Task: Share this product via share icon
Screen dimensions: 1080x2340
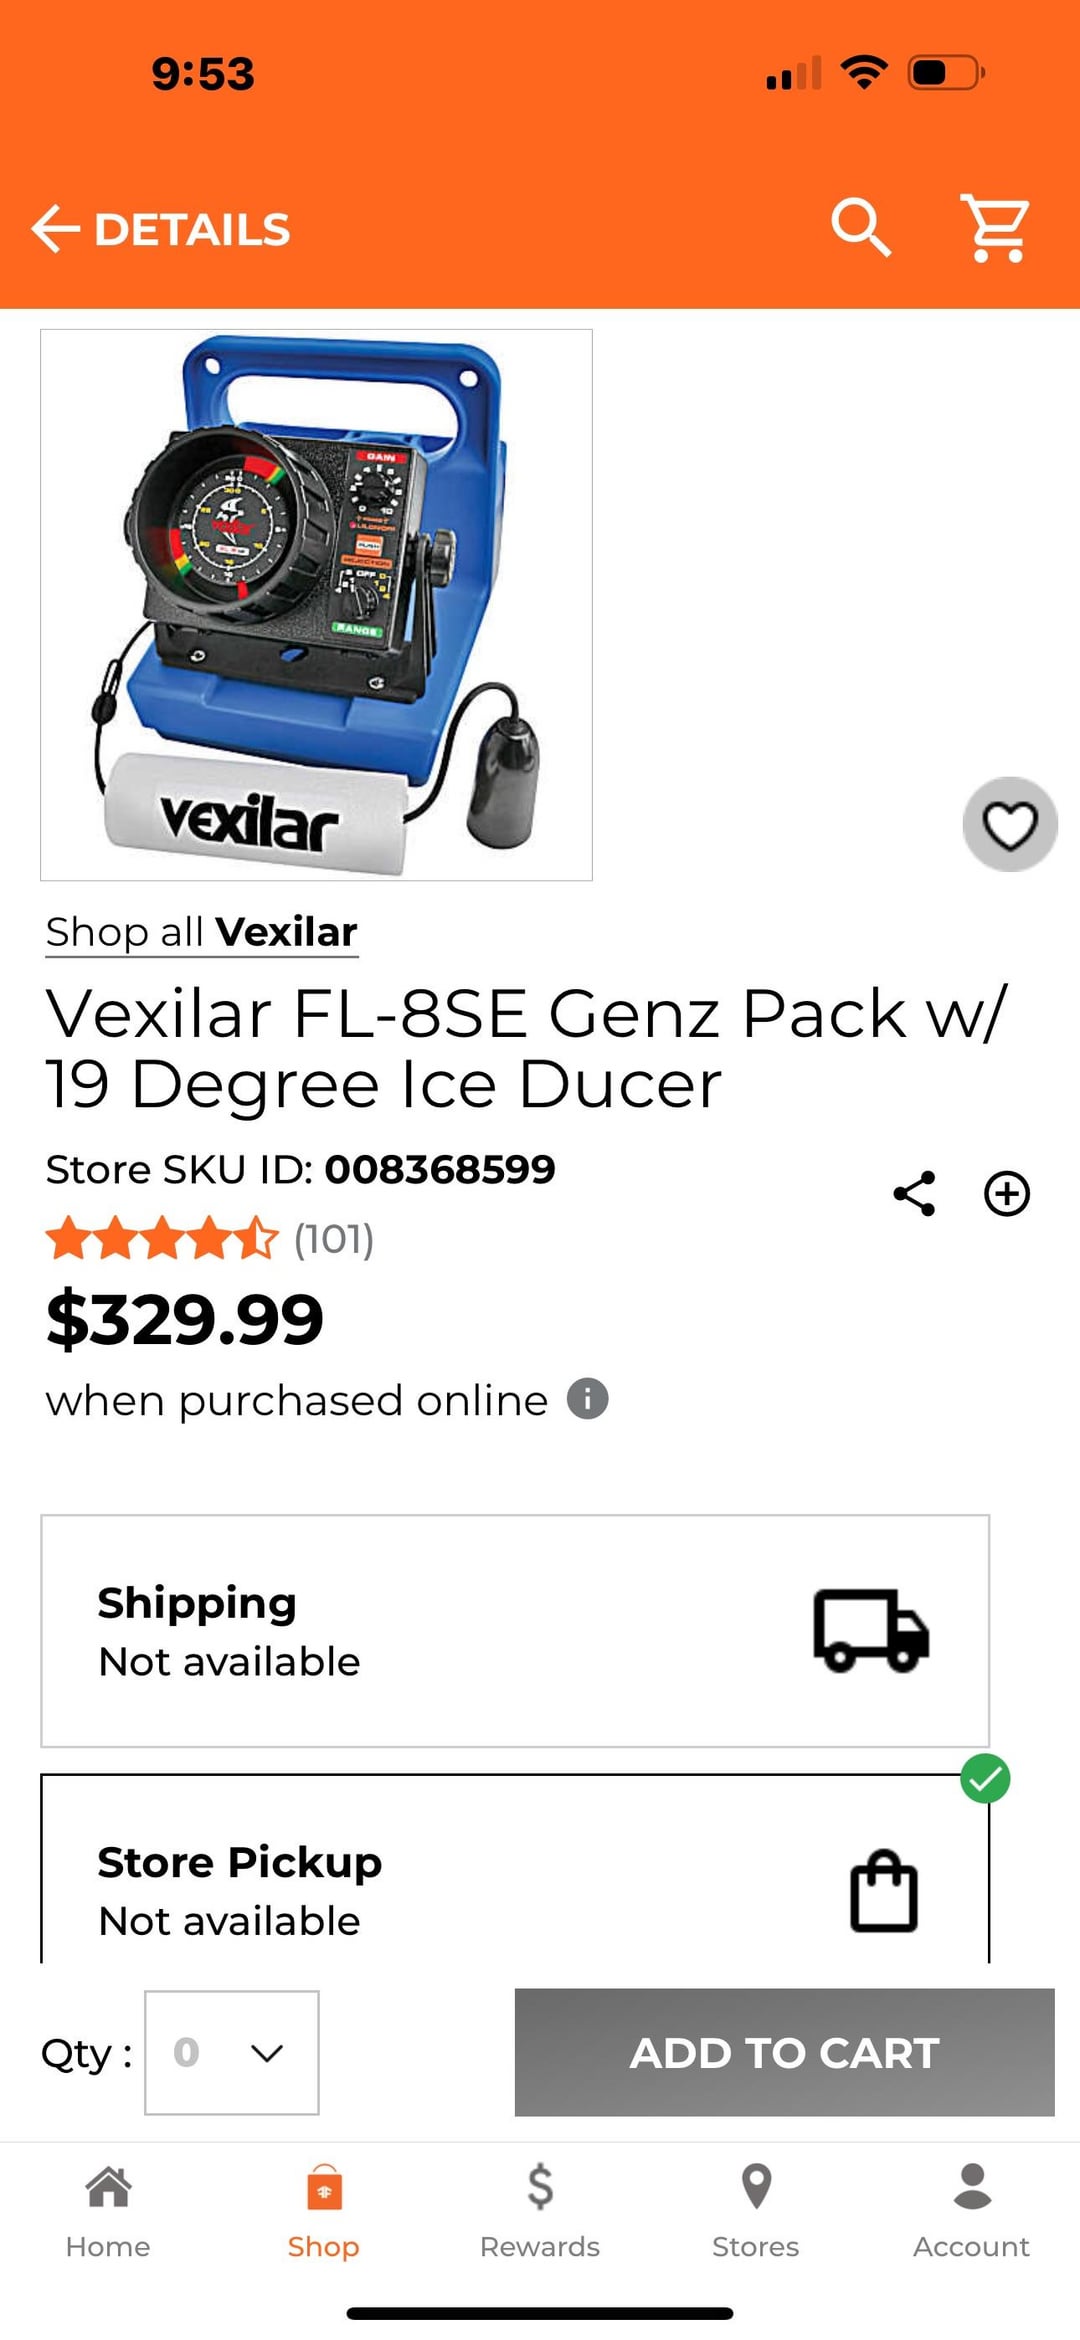Action: pyautogui.click(x=914, y=1193)
